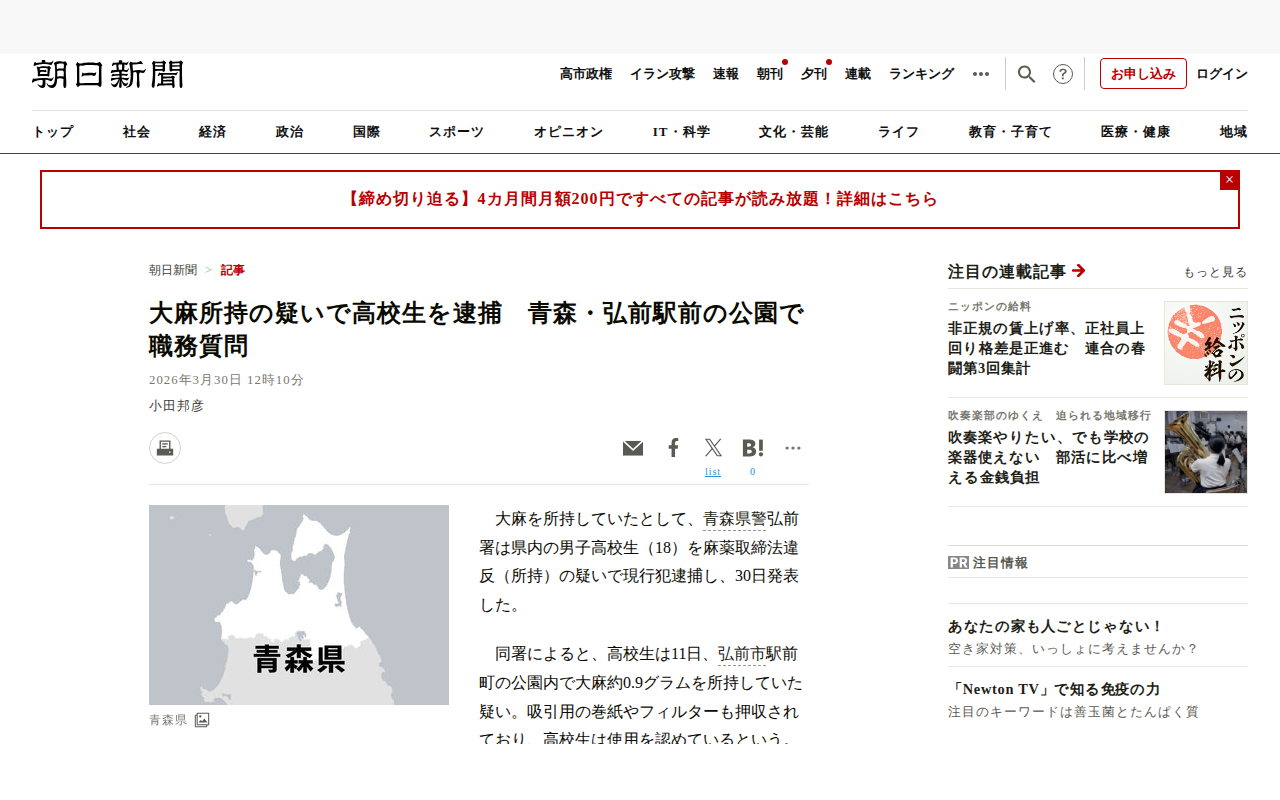Open the Newton TV PR link
Viewport: 1280px width, 800px height.
coord(1054,689)
